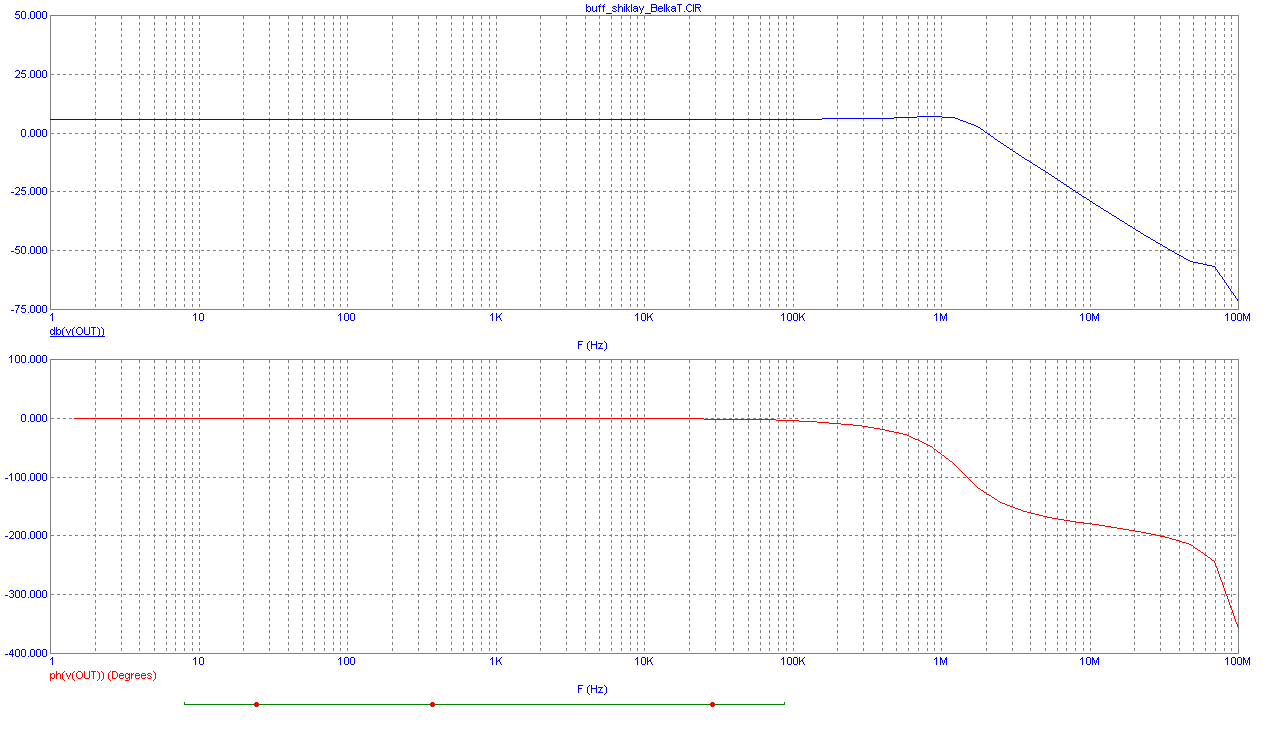This screenshot has width=1267, height=730.
Task: Click the -400.000 value on phase axis
Action: point(25,654)
